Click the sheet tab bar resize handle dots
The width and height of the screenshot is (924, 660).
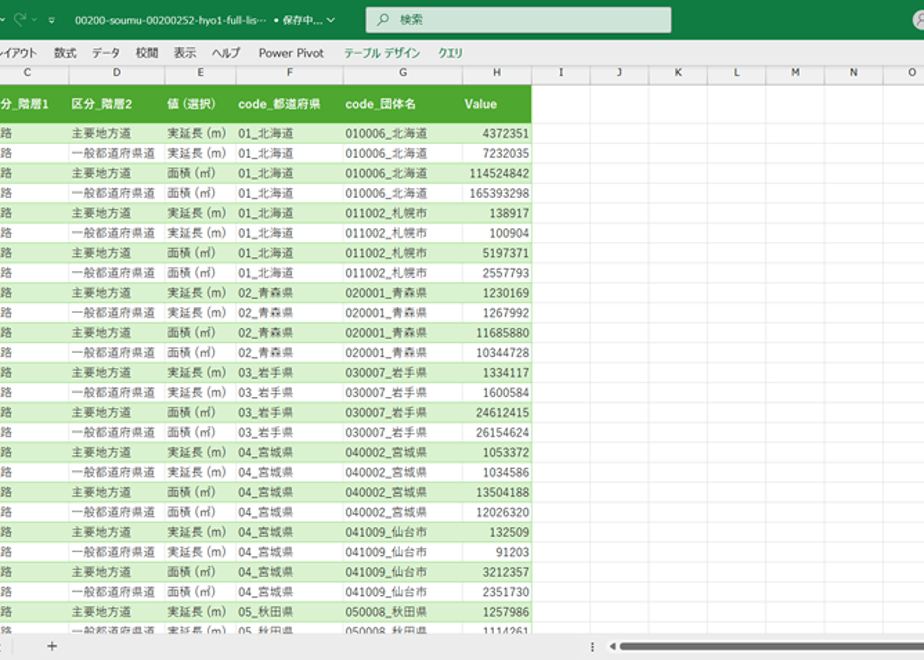click(x=592, y=646)
